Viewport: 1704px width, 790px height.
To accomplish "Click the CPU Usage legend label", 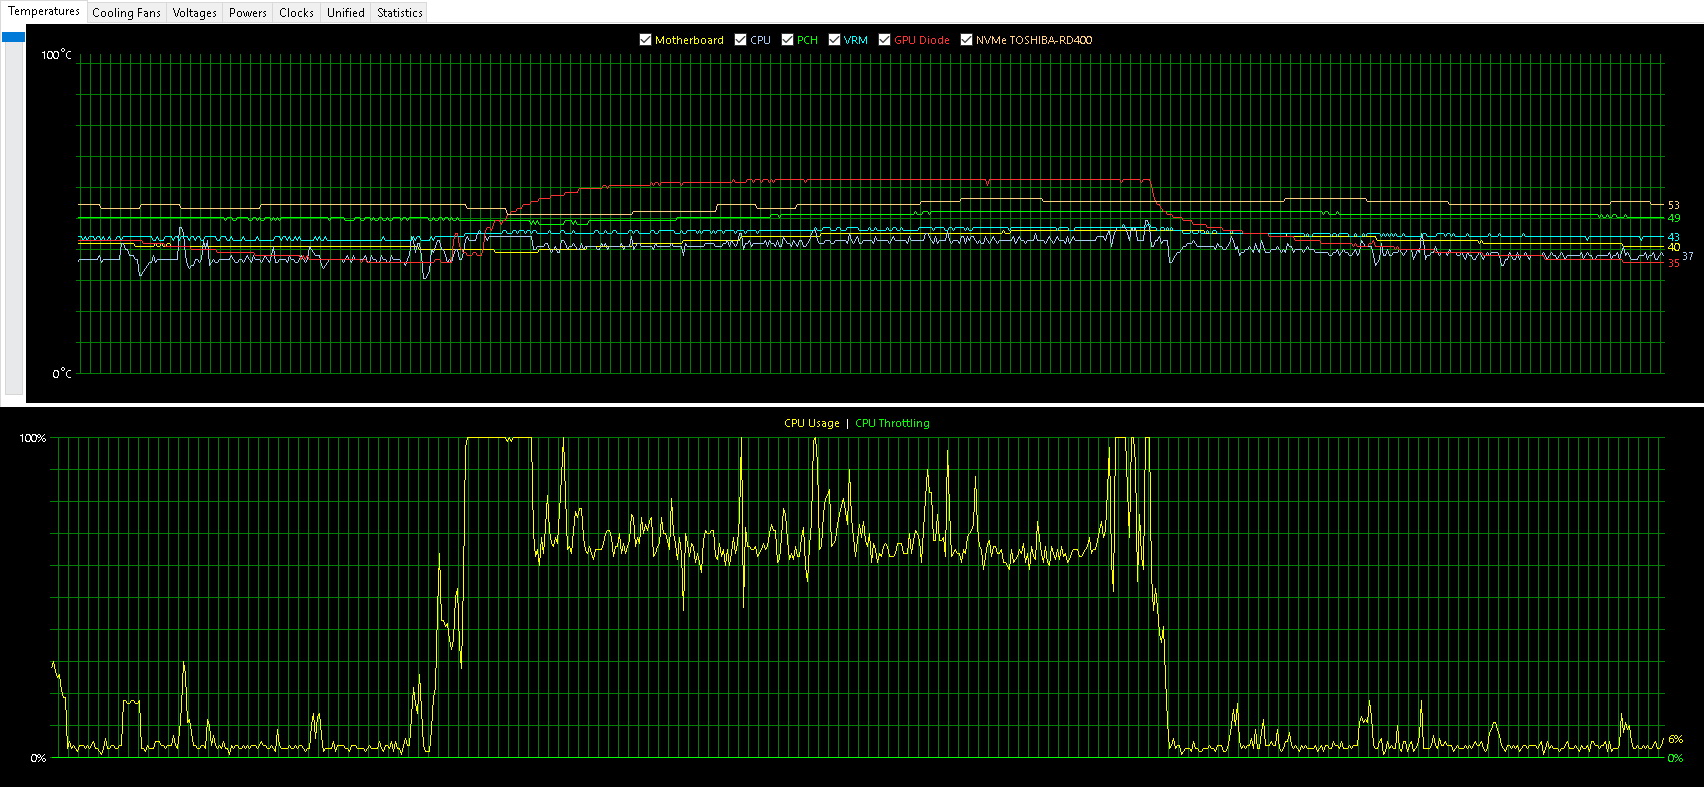I will (811, 423).
